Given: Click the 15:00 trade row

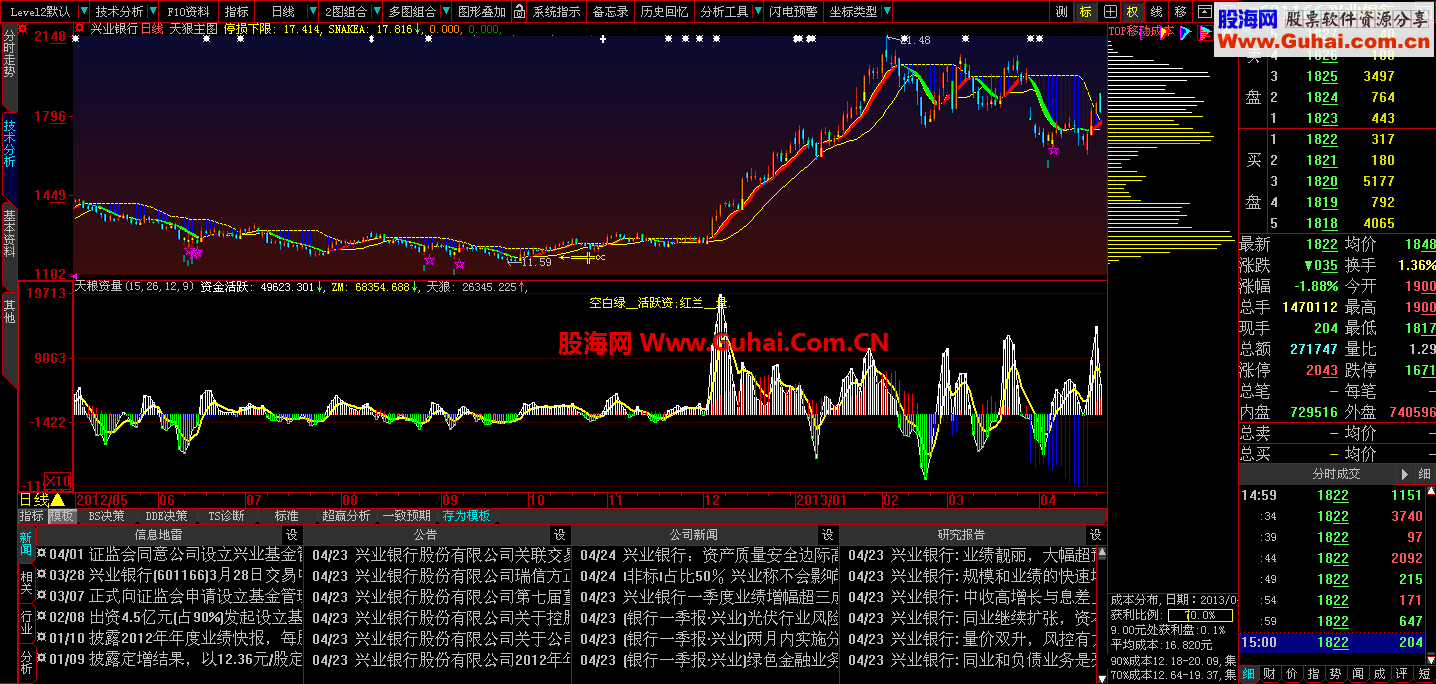Looking at the screenshot, I should point(1332,642).
